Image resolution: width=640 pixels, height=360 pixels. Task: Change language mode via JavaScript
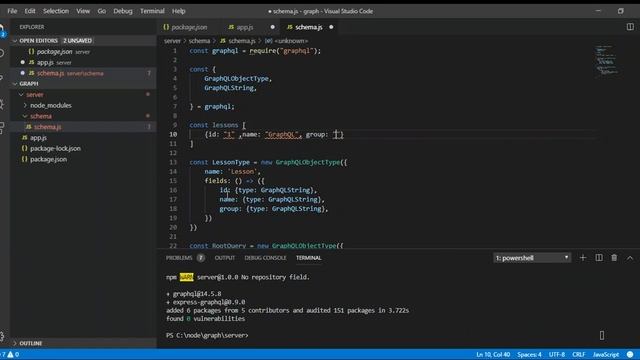point(606,354)
